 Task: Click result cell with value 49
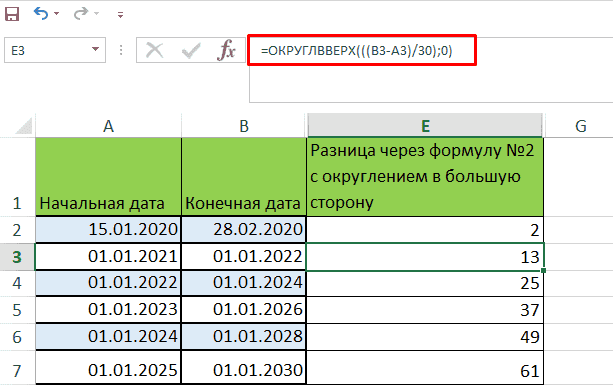(425, 337)
